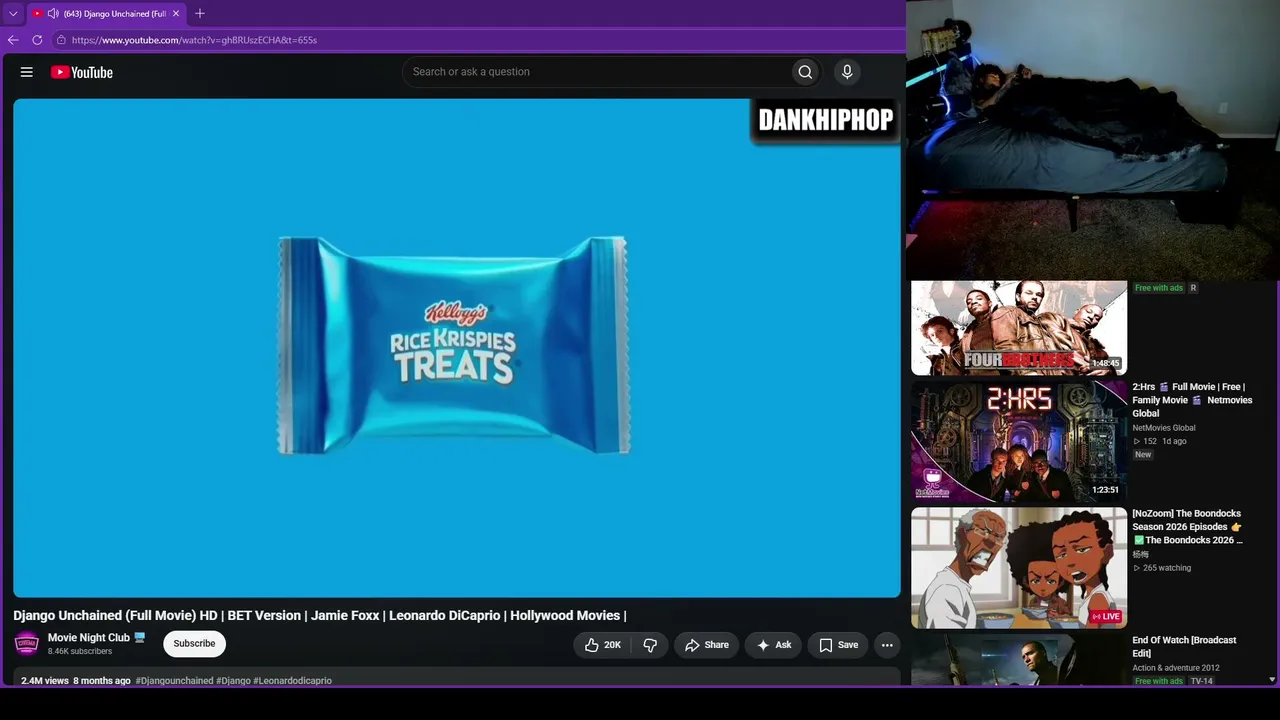This screenshot has height=720, width=1280.
Task: Click the LIVE badge on the Boondocks thumbnail
Action: [1107, 617]
